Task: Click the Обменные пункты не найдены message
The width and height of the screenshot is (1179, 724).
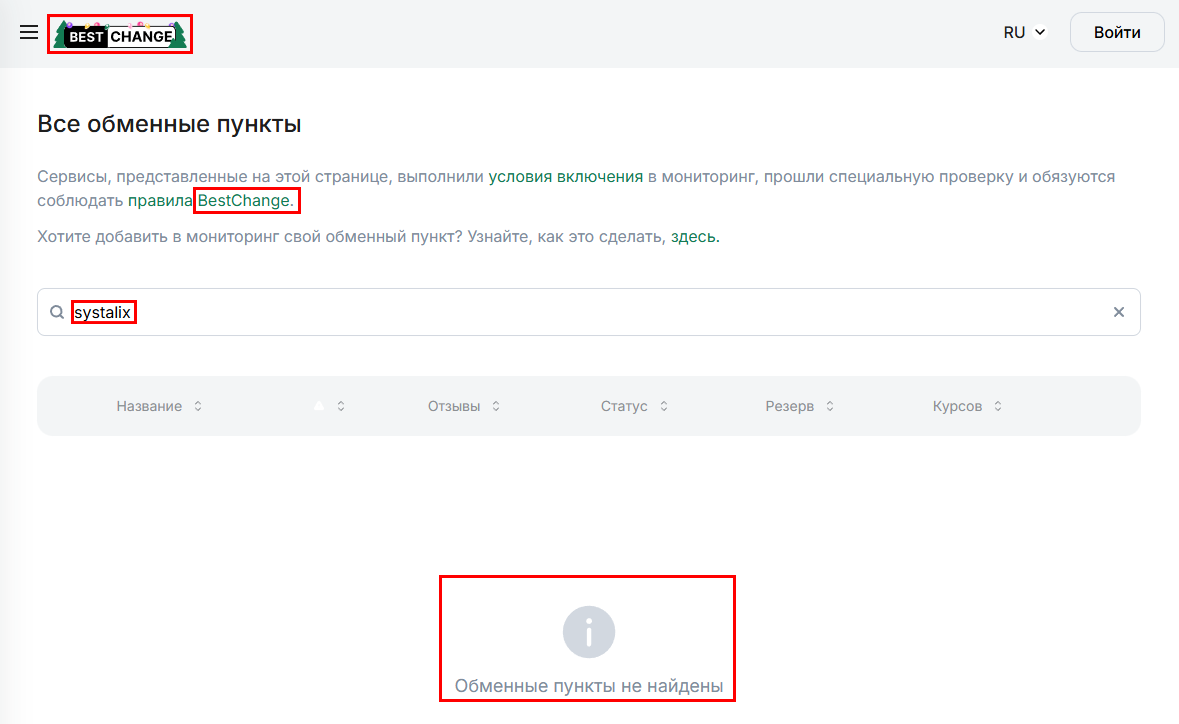Action: [x=588, y=685]
